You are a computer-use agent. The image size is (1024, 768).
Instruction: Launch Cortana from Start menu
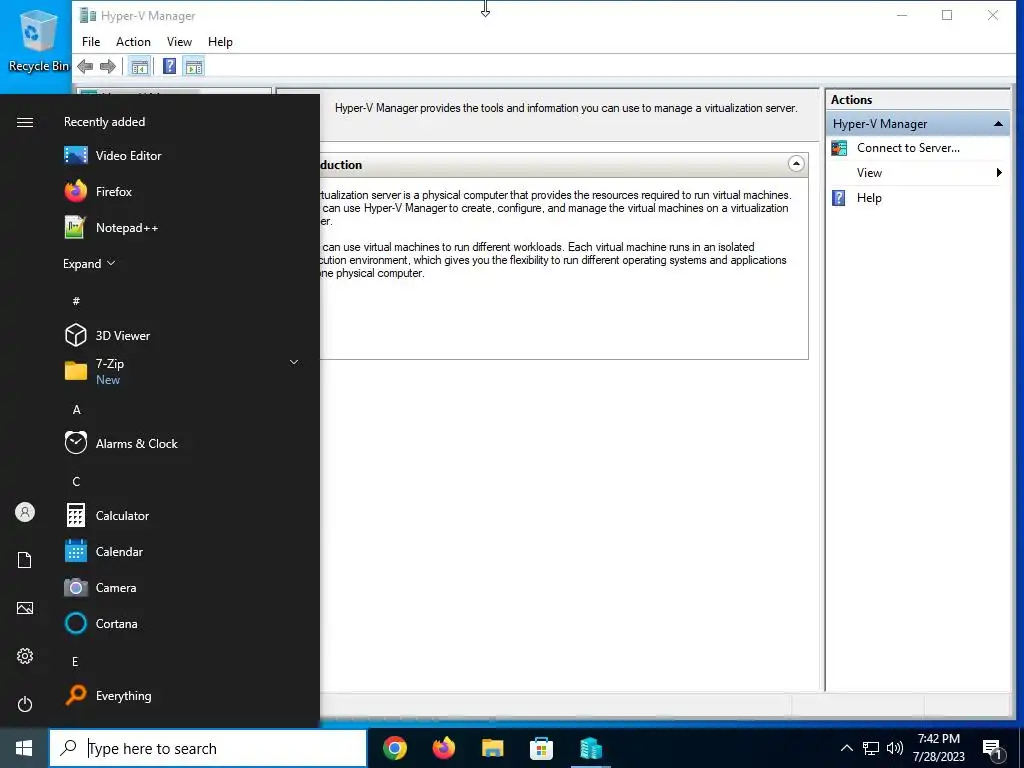point(182,623)
